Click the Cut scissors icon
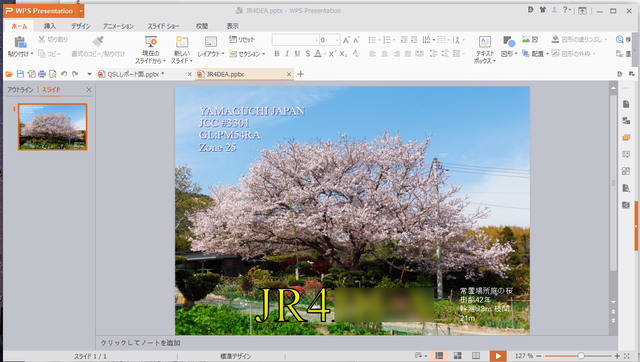This screenshot has width=640, height=362. click(42, 39)
